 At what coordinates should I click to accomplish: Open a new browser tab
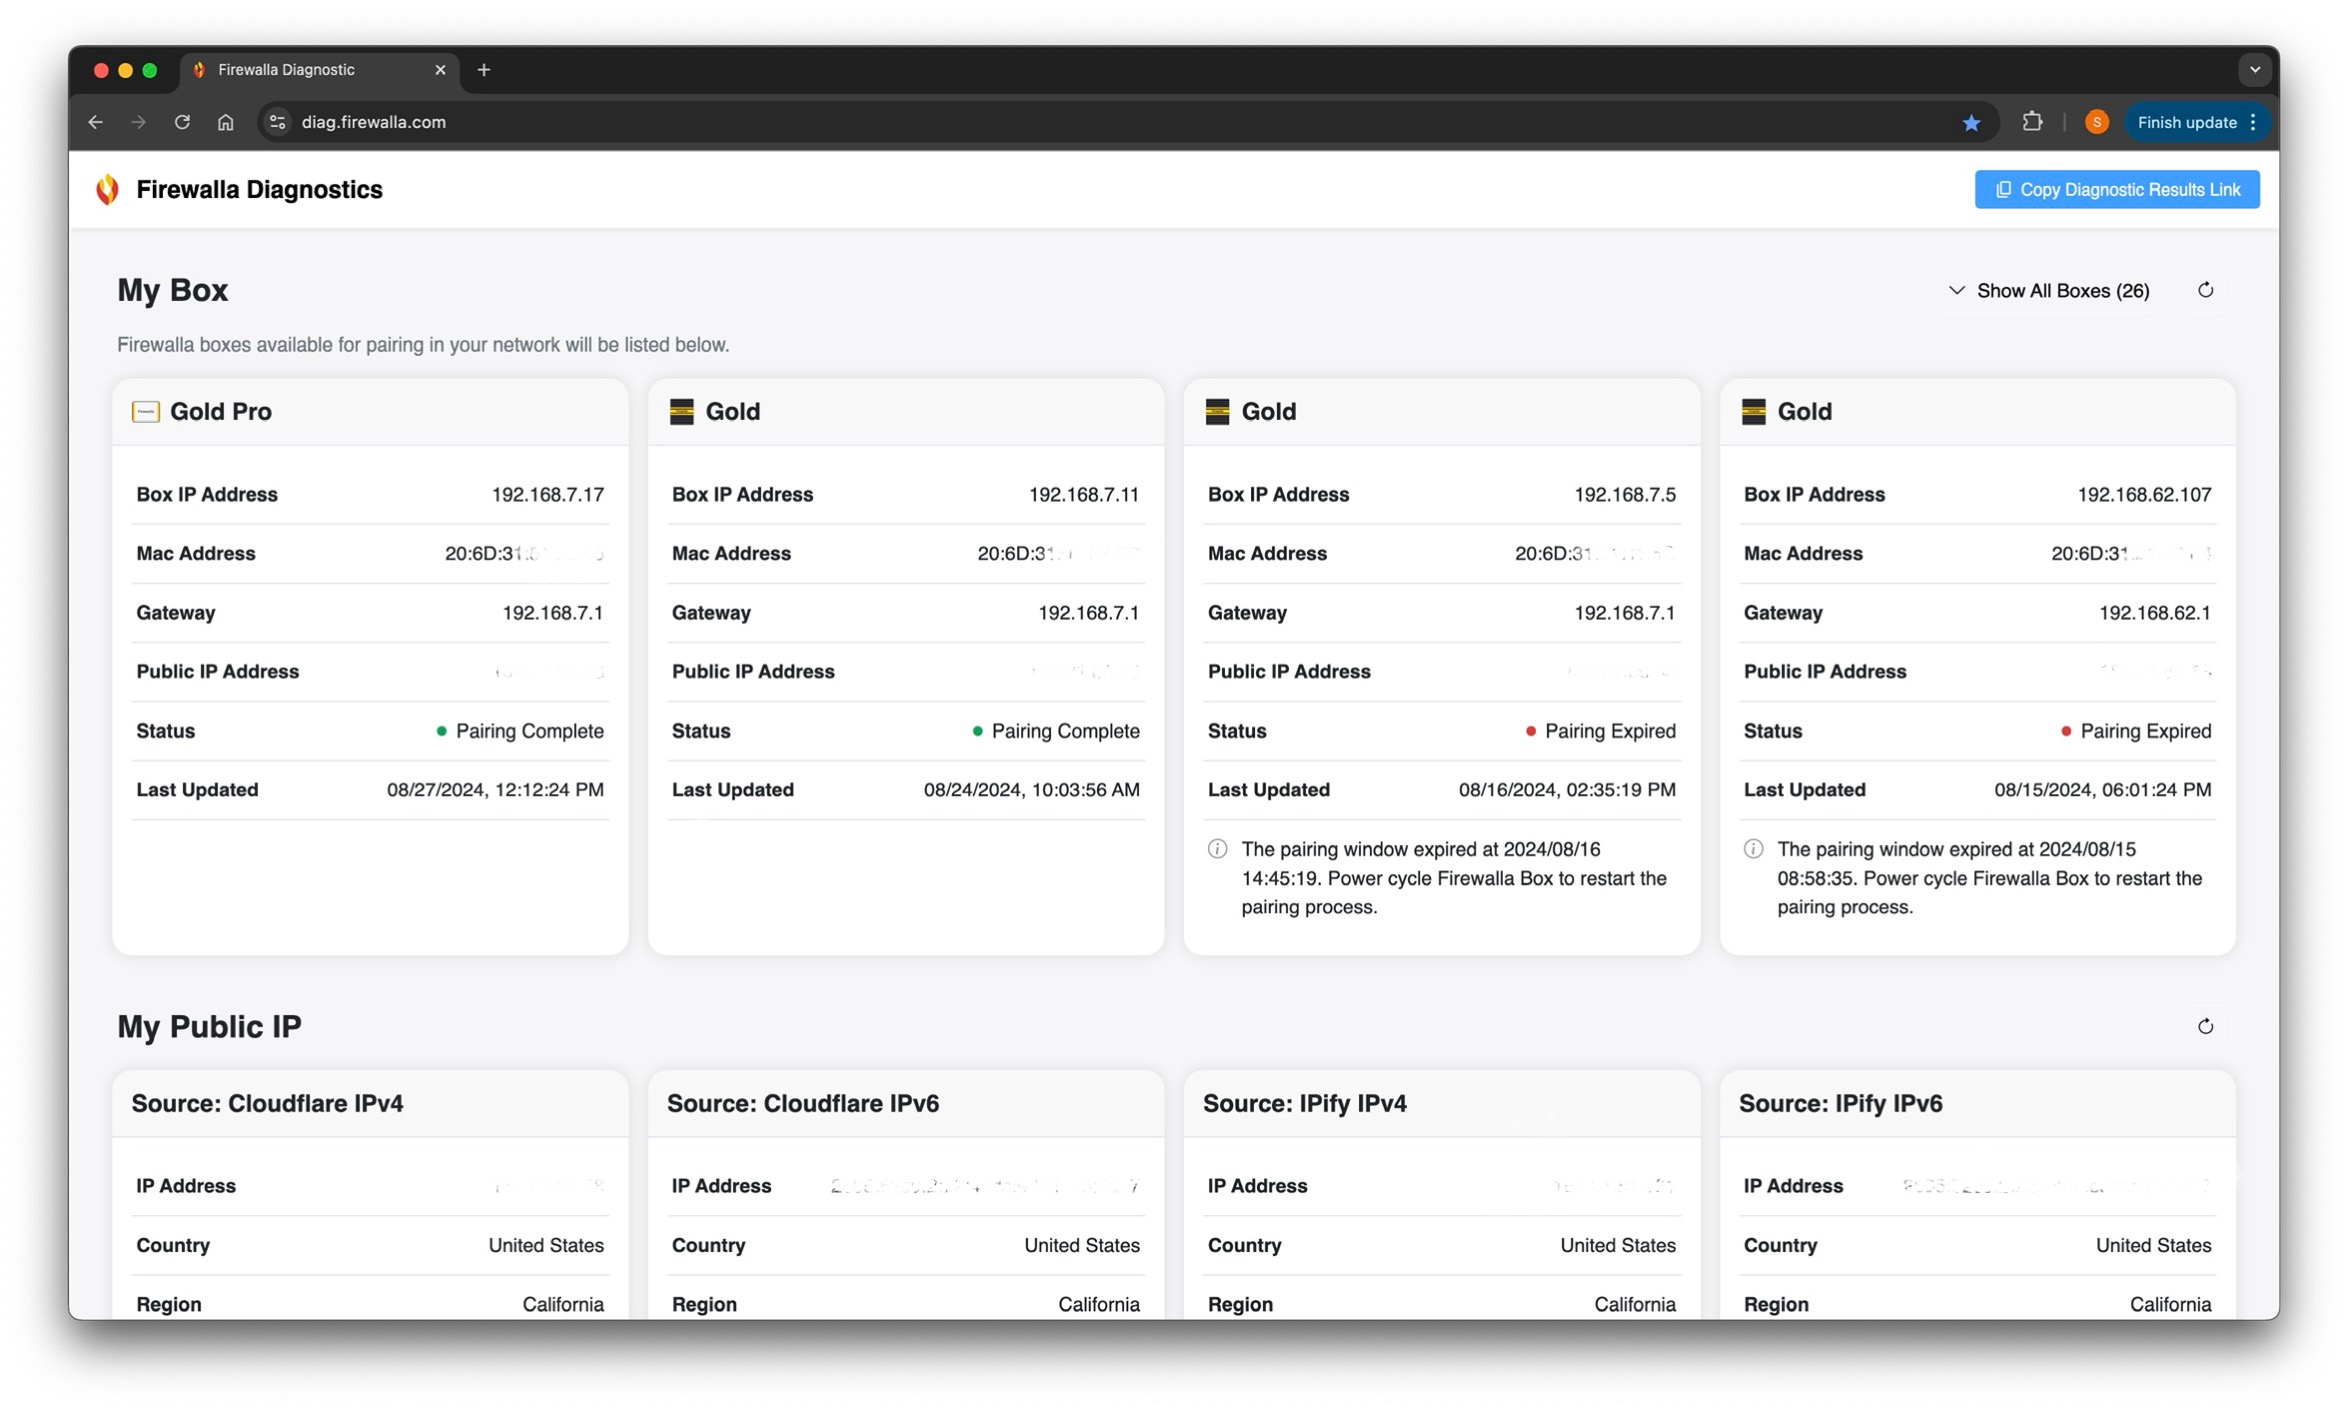(484, 70)
